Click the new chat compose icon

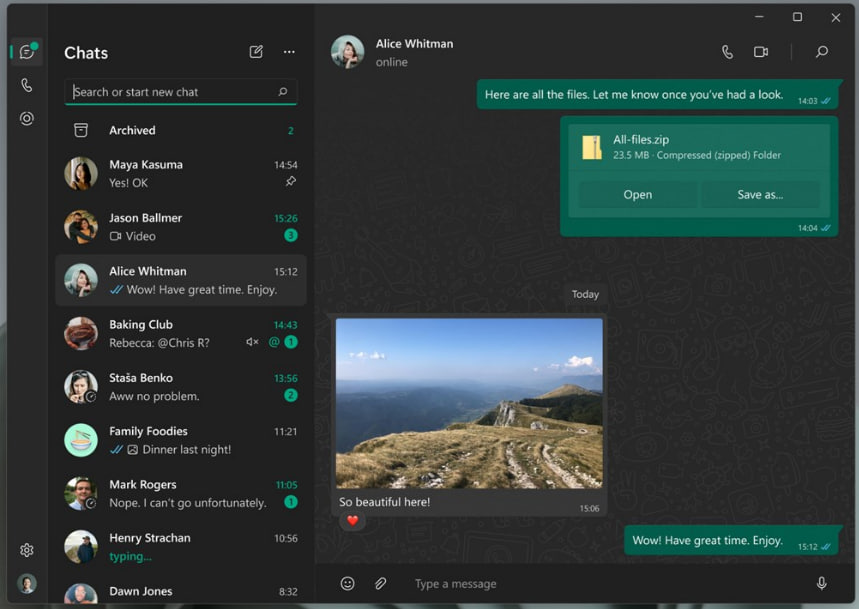(x=256, y=52)
